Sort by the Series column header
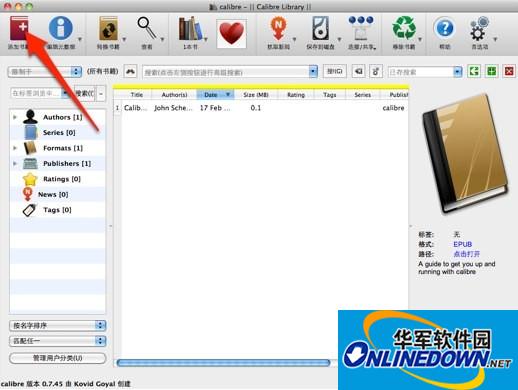Screen dimensions: 518x390 [x=362, y=95]
